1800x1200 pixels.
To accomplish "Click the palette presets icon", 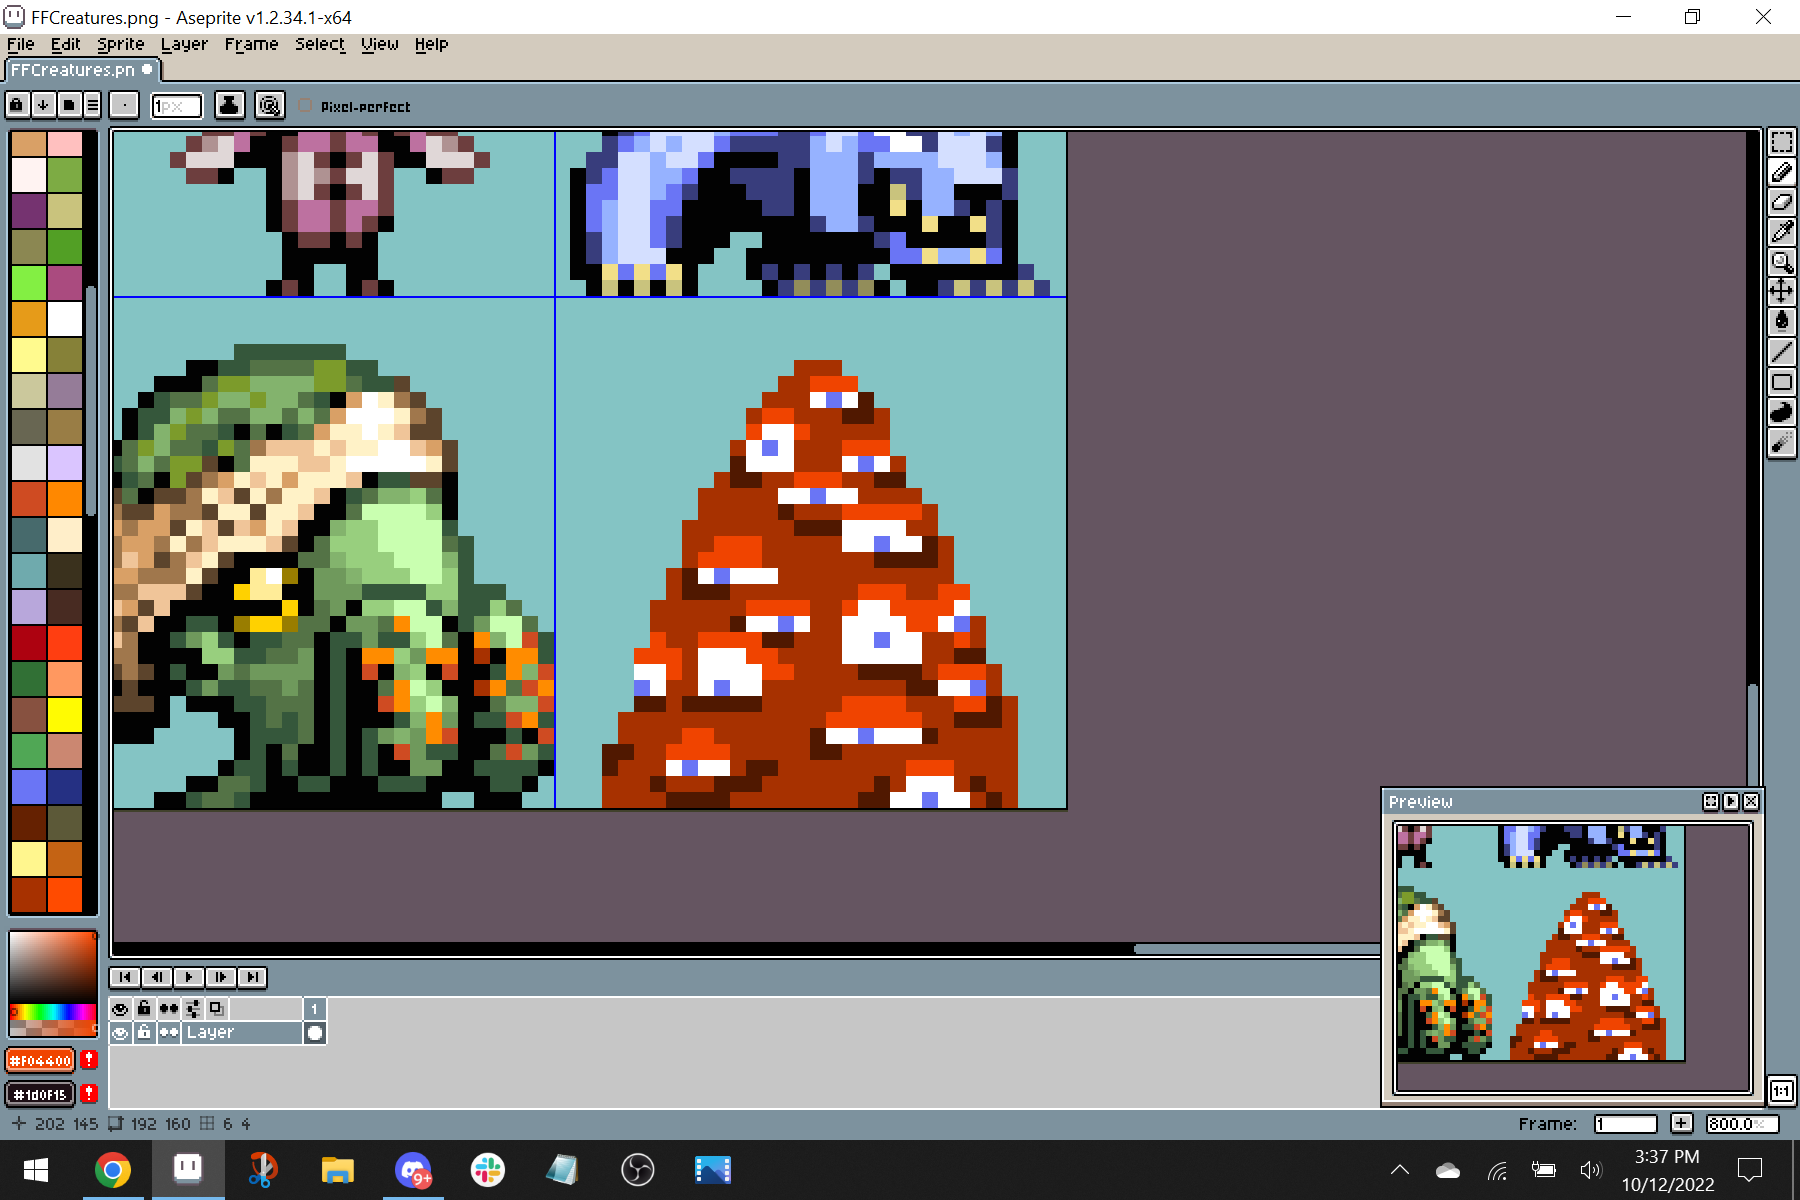I will click(68, 105).
